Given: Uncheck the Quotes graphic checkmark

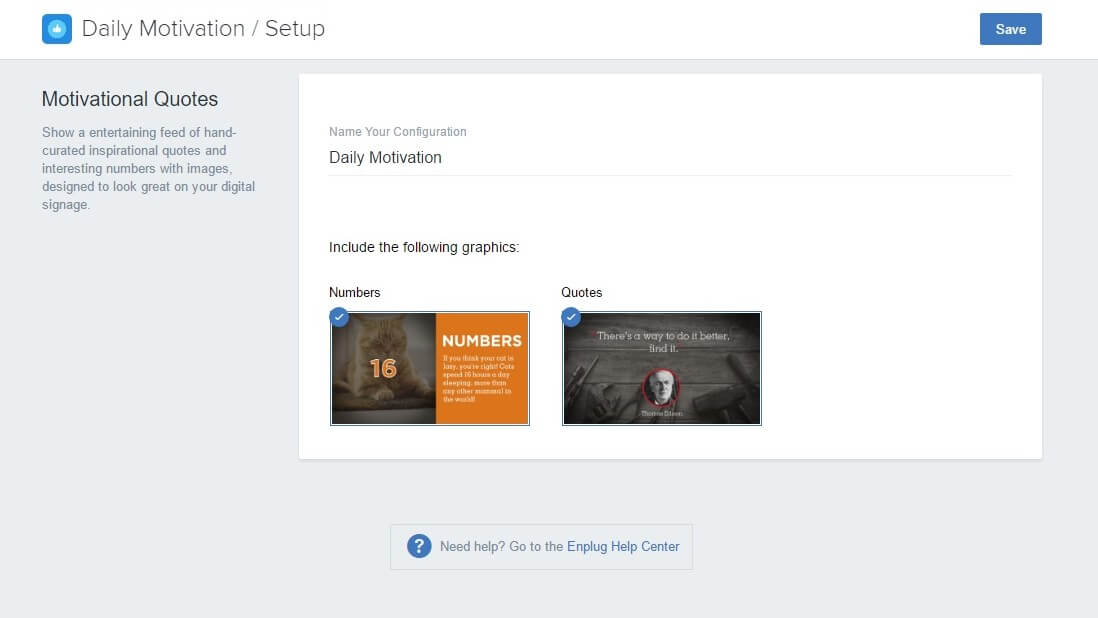Looking at the screenshot, I should pos(571,317).
